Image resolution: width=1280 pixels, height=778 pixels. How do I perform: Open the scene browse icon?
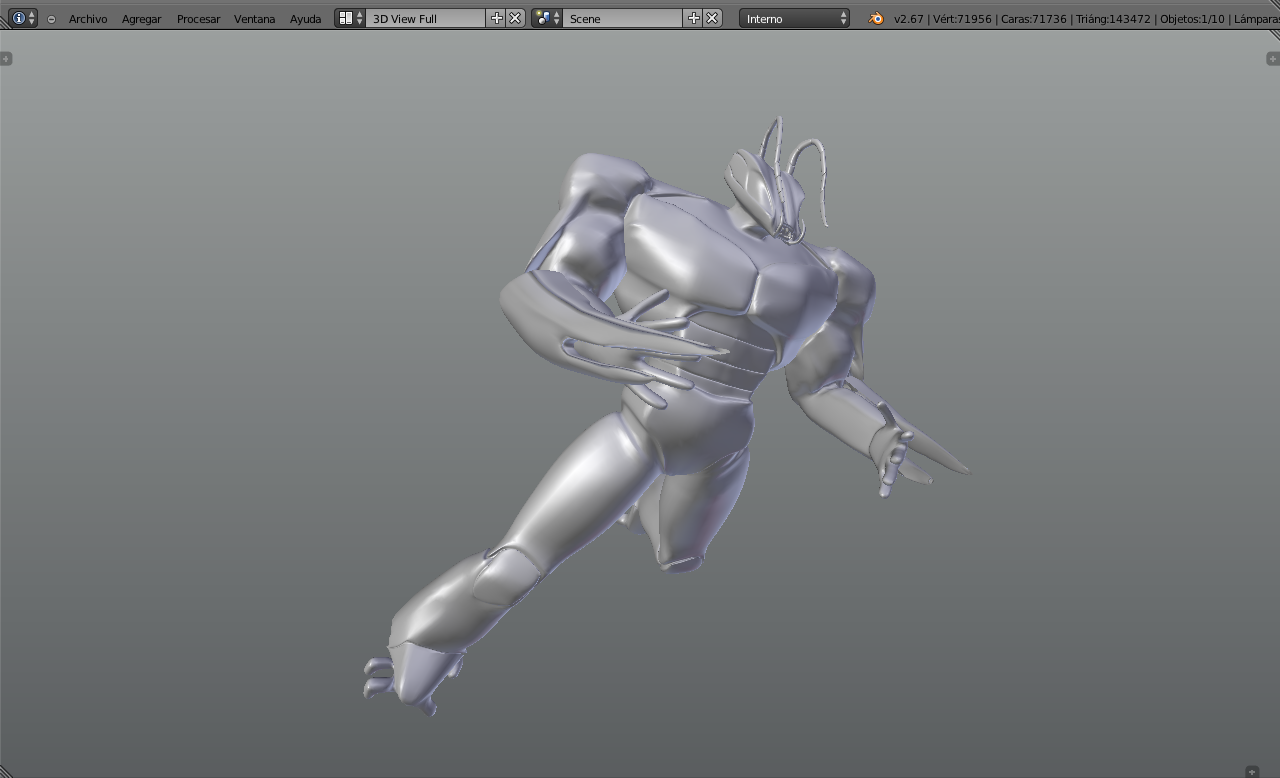(x=547, y=18)
